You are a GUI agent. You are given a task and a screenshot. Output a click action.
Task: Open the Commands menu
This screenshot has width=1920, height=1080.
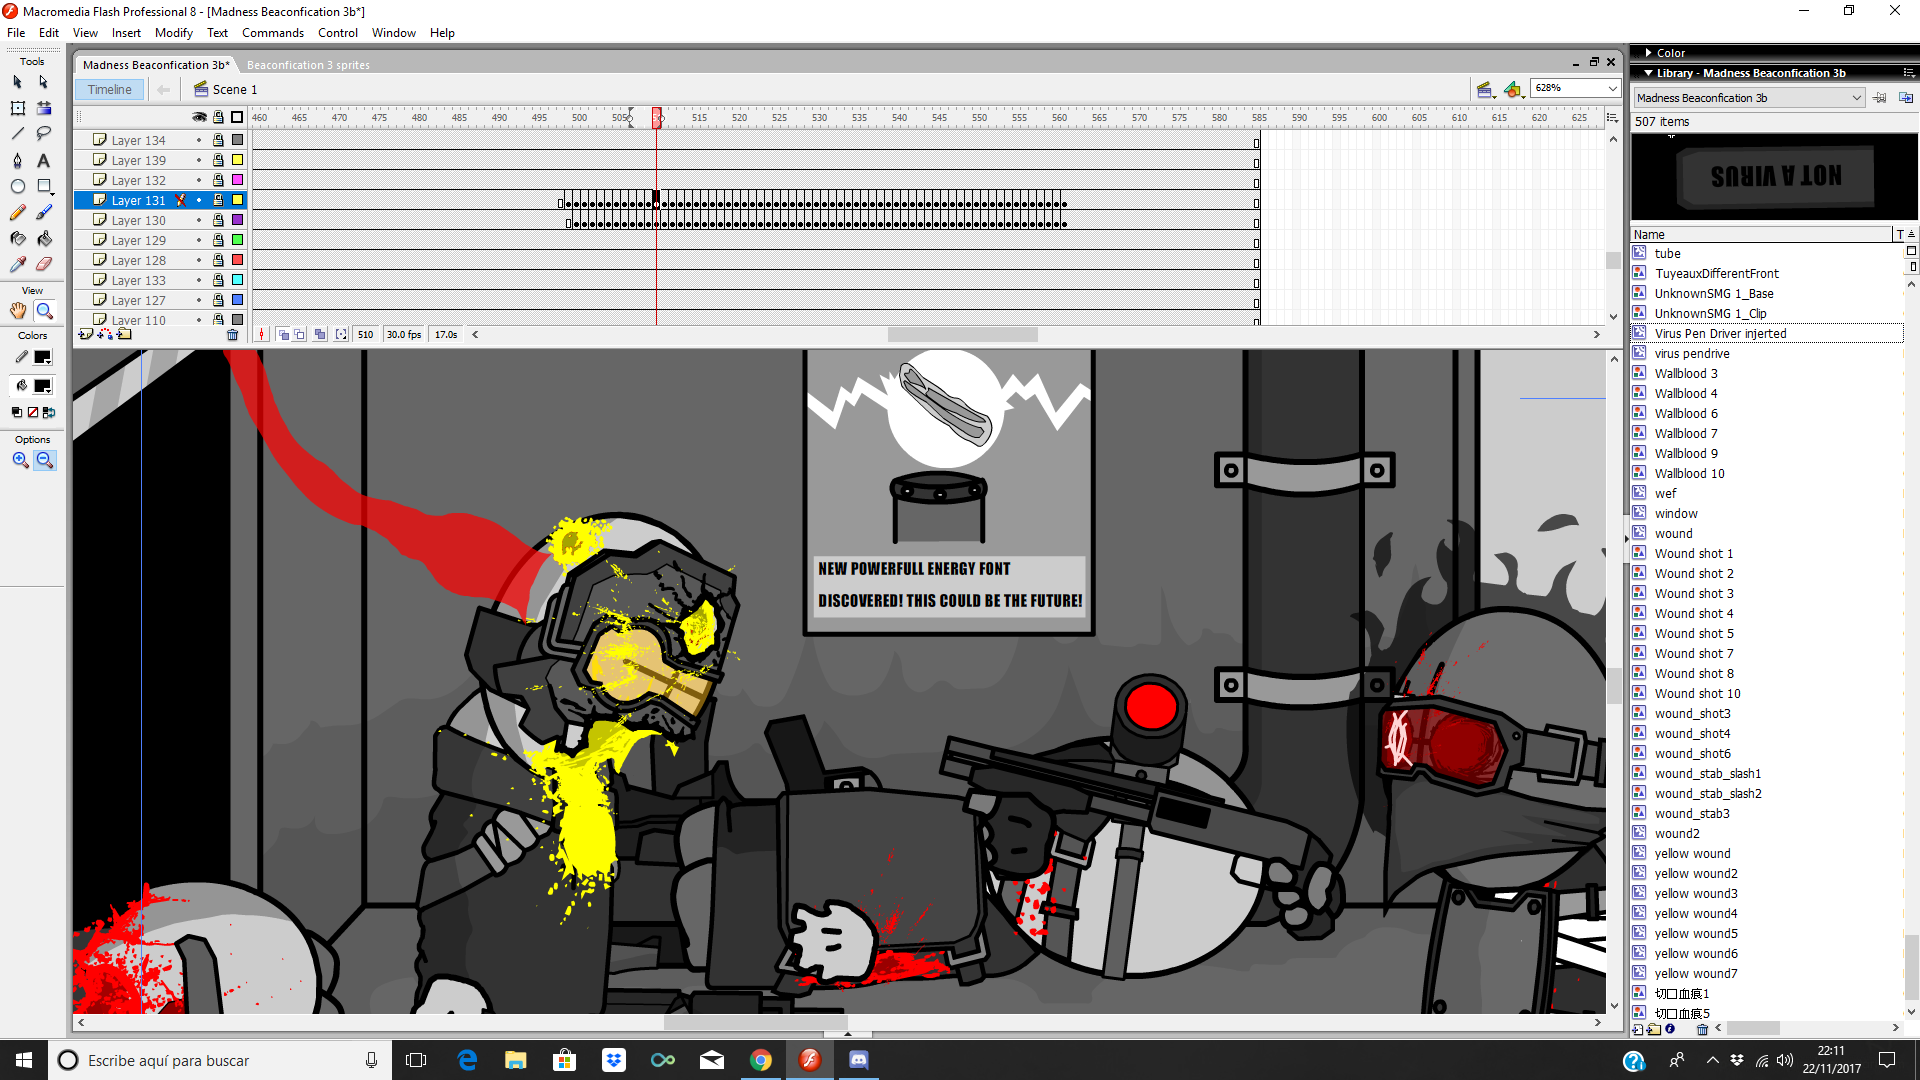coord(272,33)
